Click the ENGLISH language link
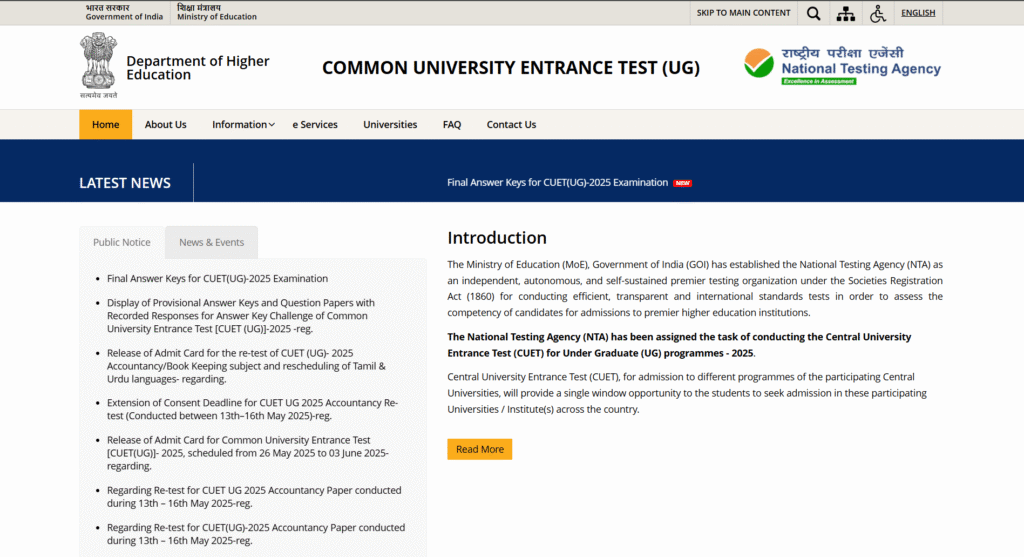Viewport: 1024px width, 557px height. click(x=918, y=13)
